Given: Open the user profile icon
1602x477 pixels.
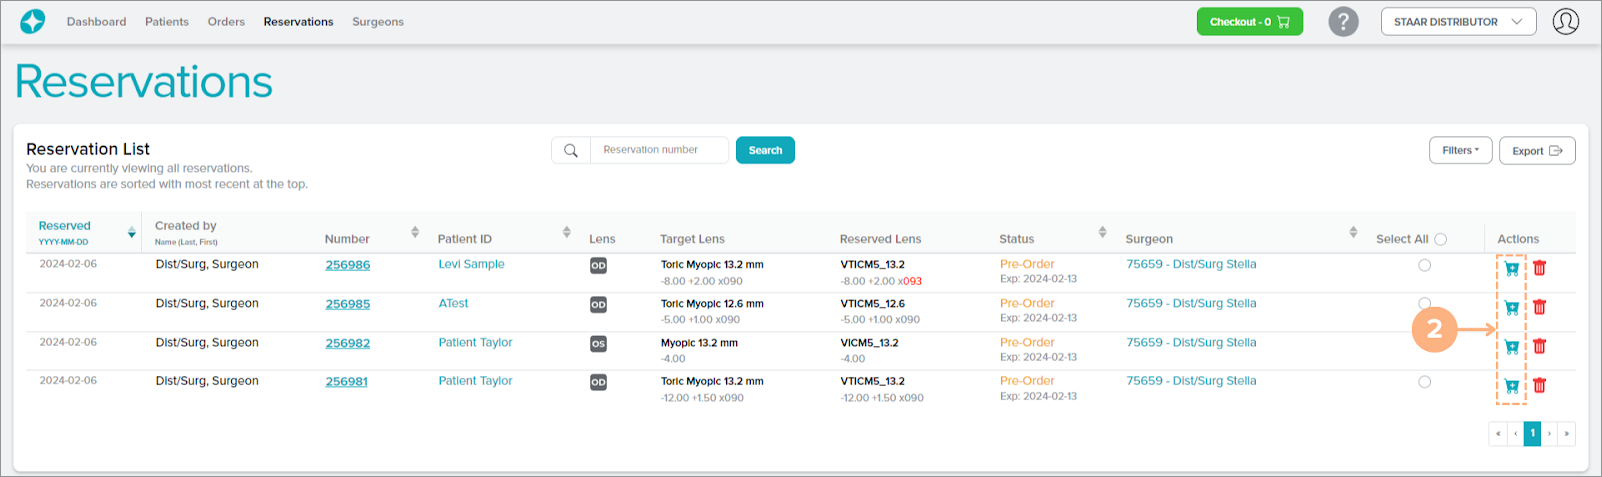Looking at the screenshot, I should click(1565, 21).
